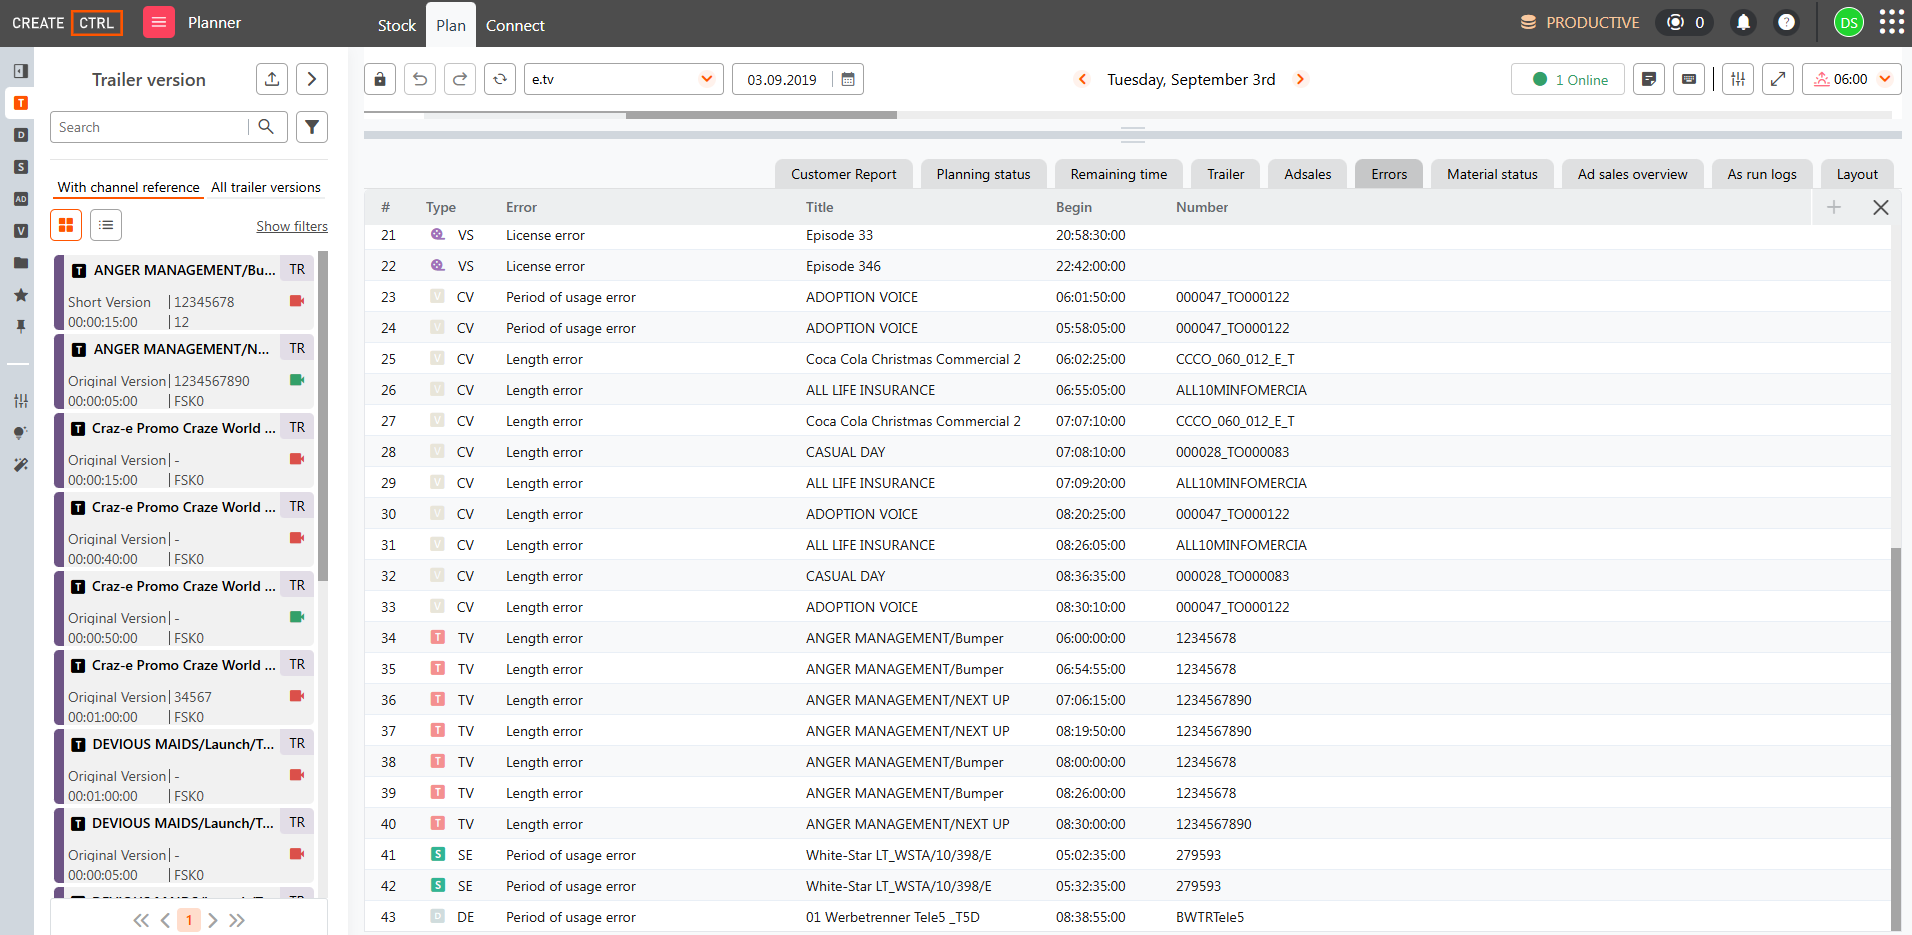The image size is (1912, 935).
Task: Open the DS user avatar
Action: coord(1849,22)
